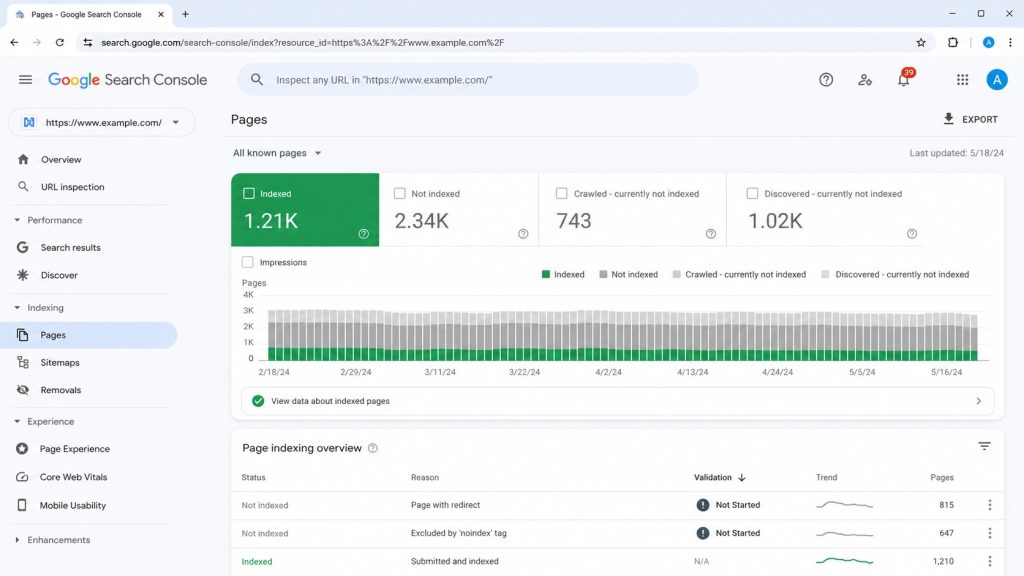Click the green Indexed legend swatch
The height and width of the screenshot is (576, 1024).
coord(546,274)
